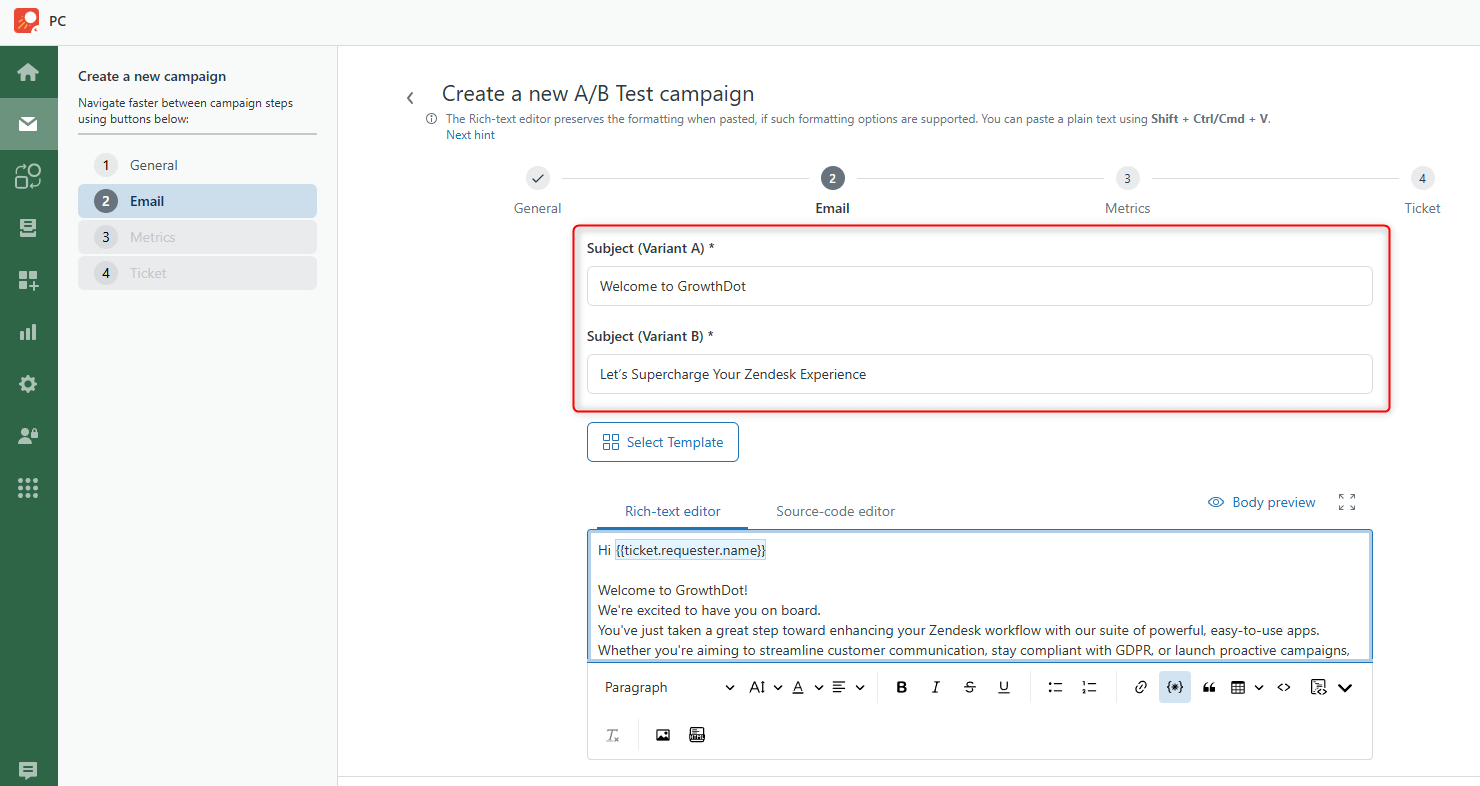This screenshot has height=786, width=1480.
Task: Open the chat bubble icon at sidebar bottom
Action: point(28,770)
